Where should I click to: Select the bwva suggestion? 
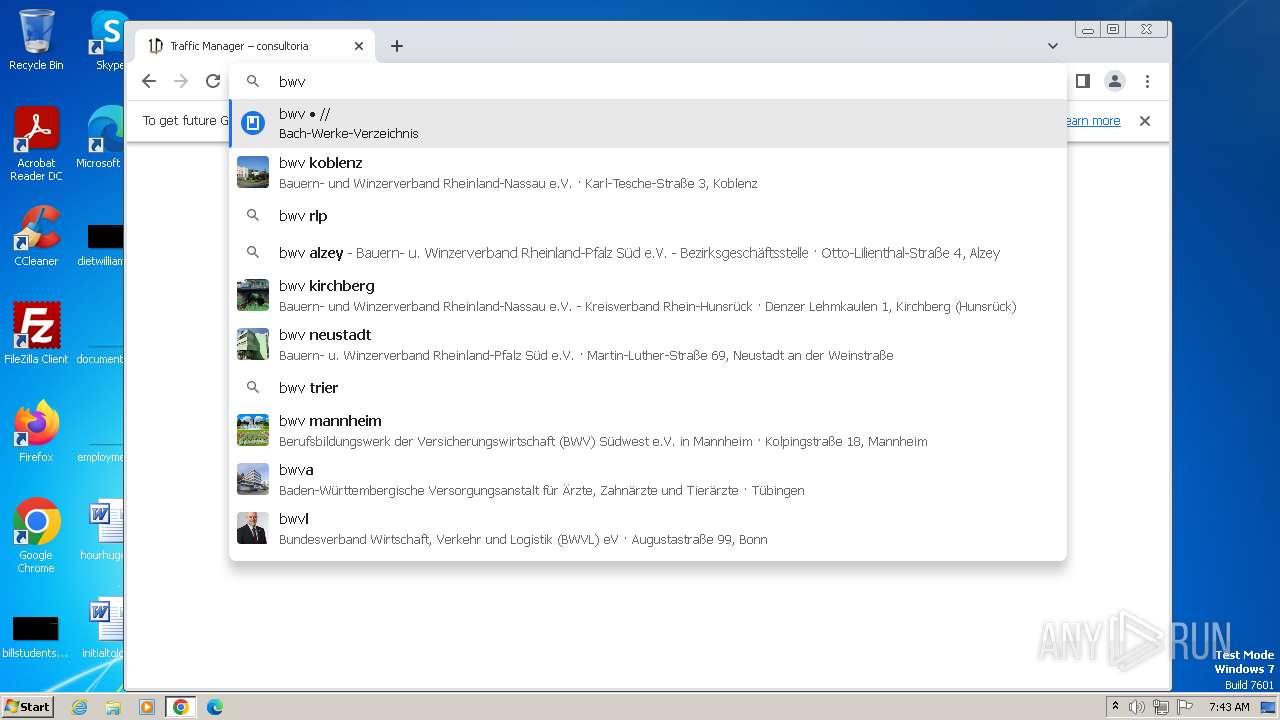[648, 479]
